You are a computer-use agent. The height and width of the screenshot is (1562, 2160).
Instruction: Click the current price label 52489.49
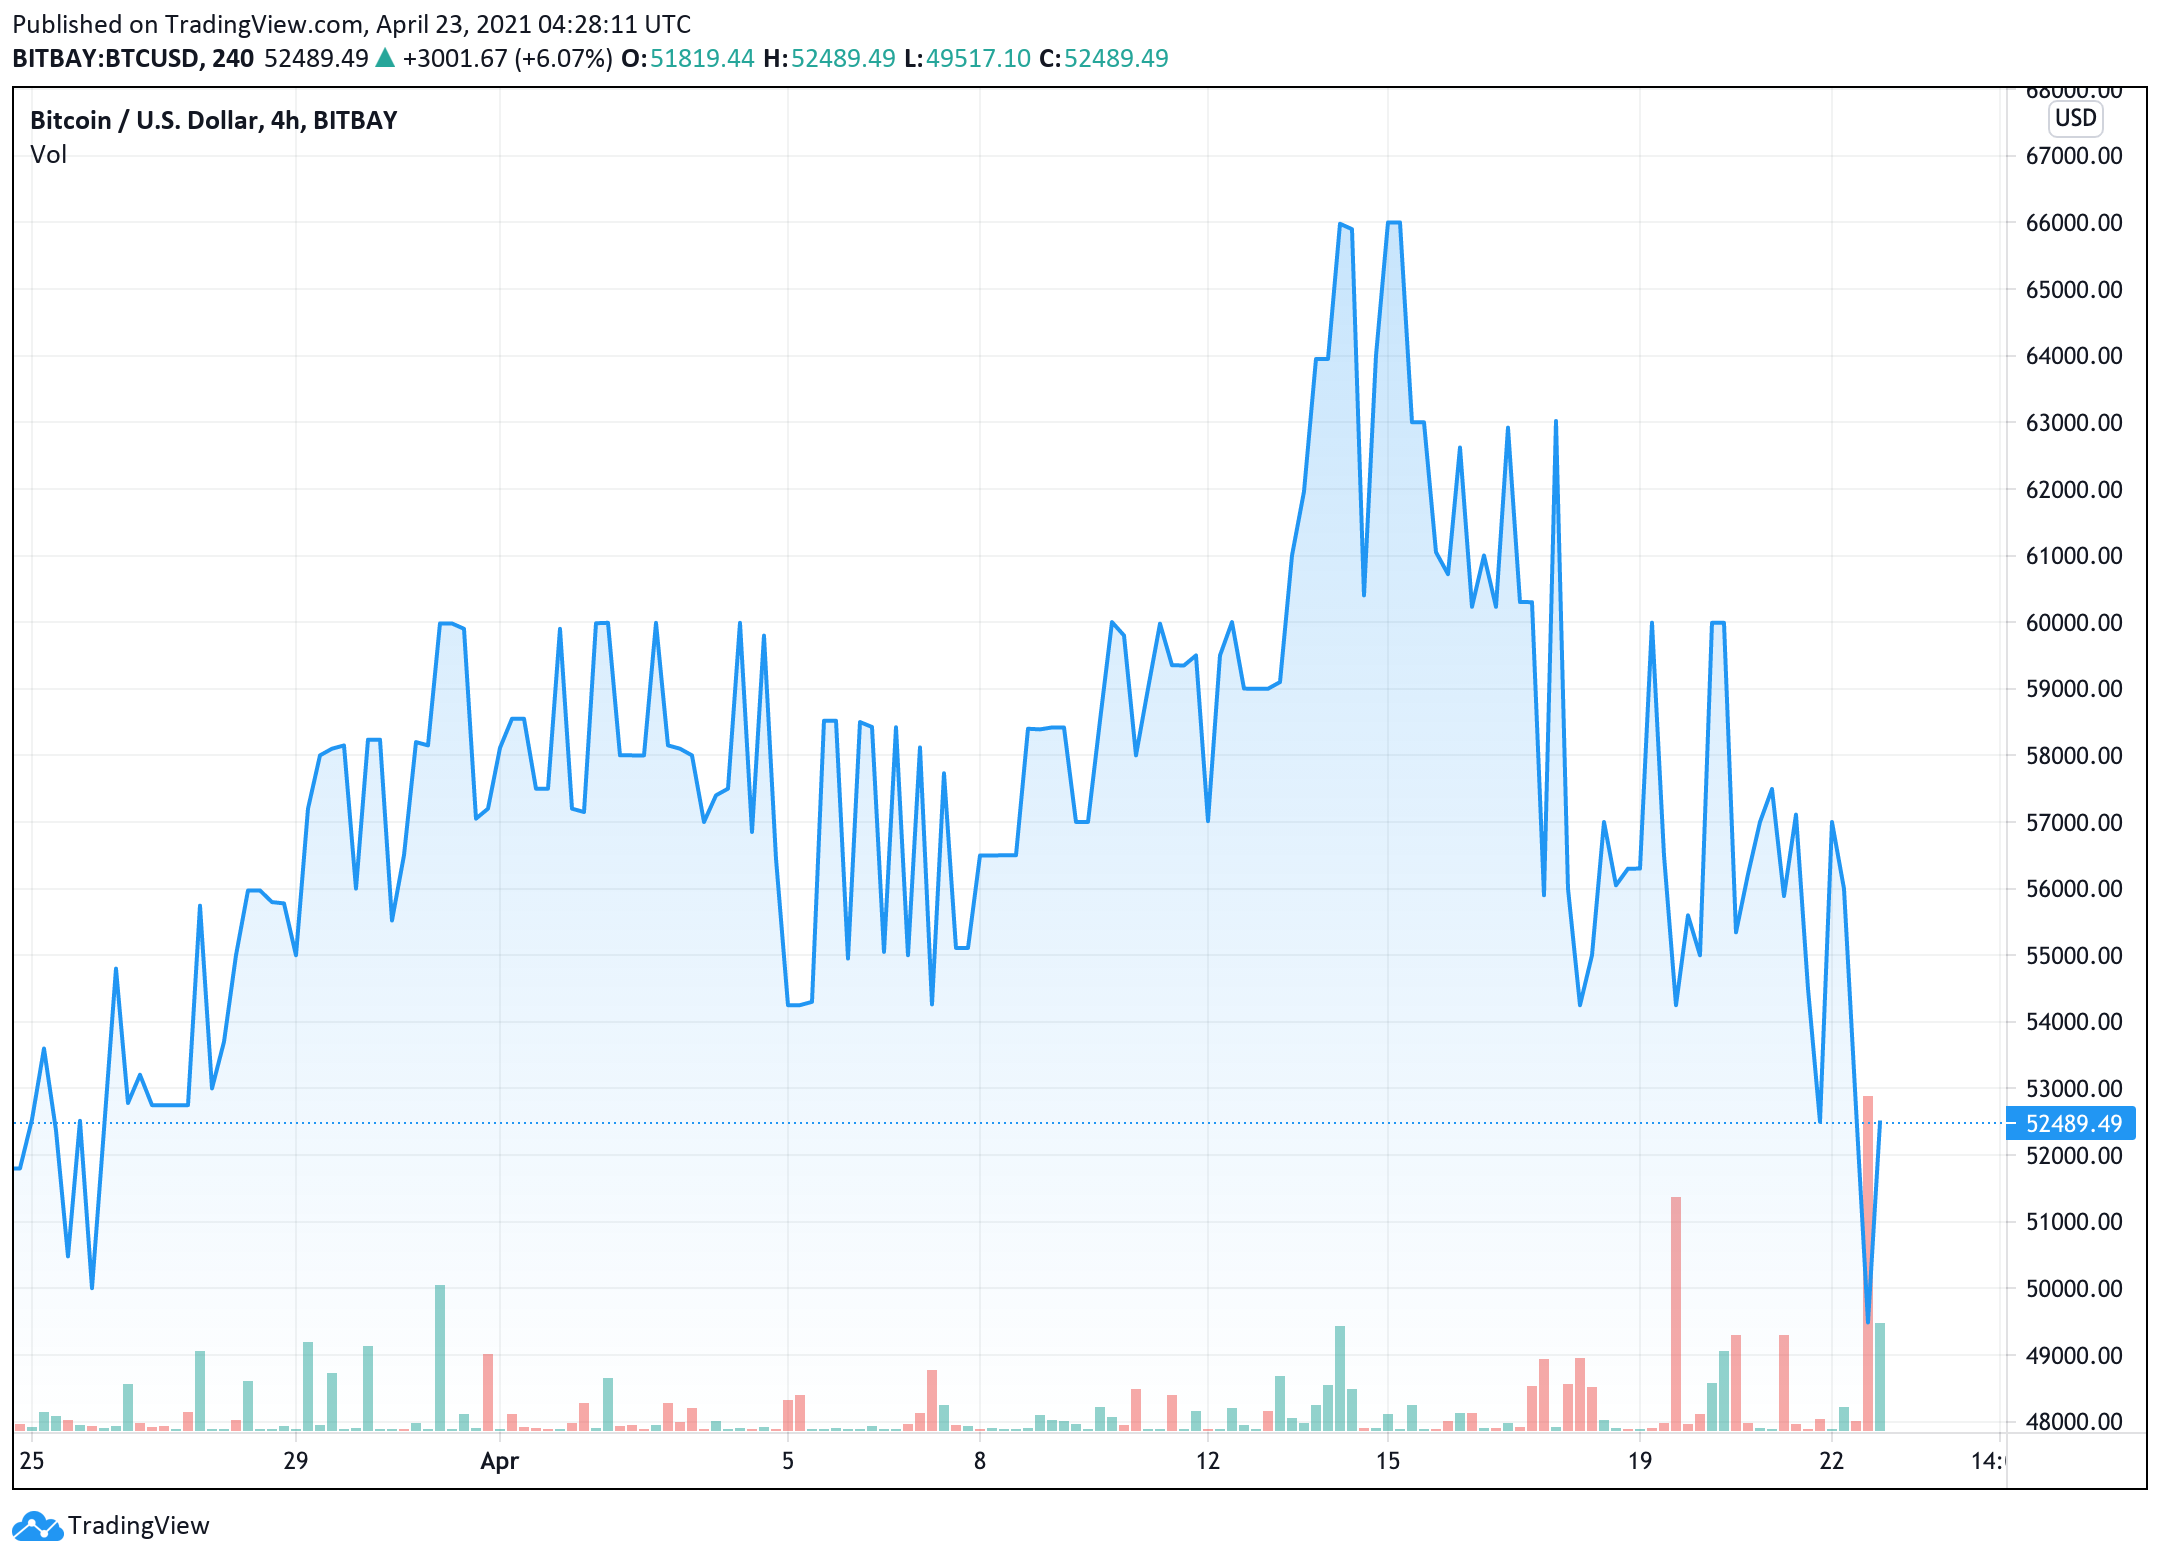[x=2072, y=1123]
